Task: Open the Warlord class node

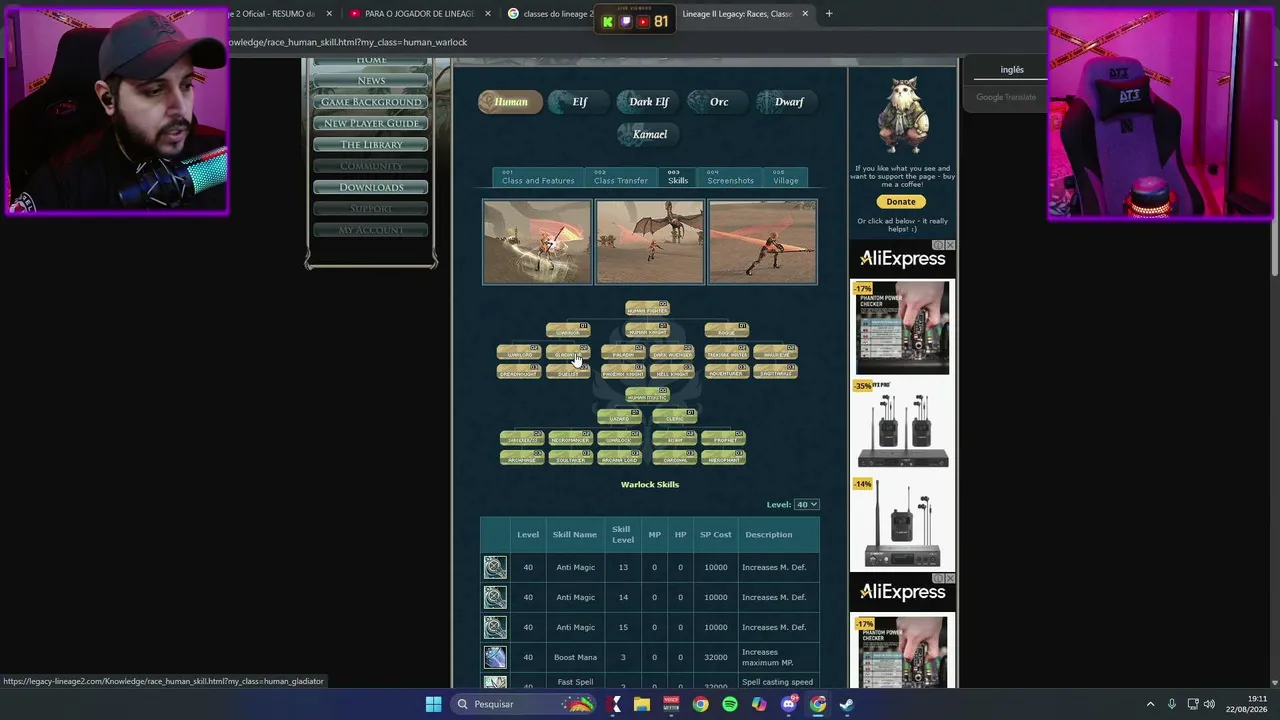Action: point(519,352)
